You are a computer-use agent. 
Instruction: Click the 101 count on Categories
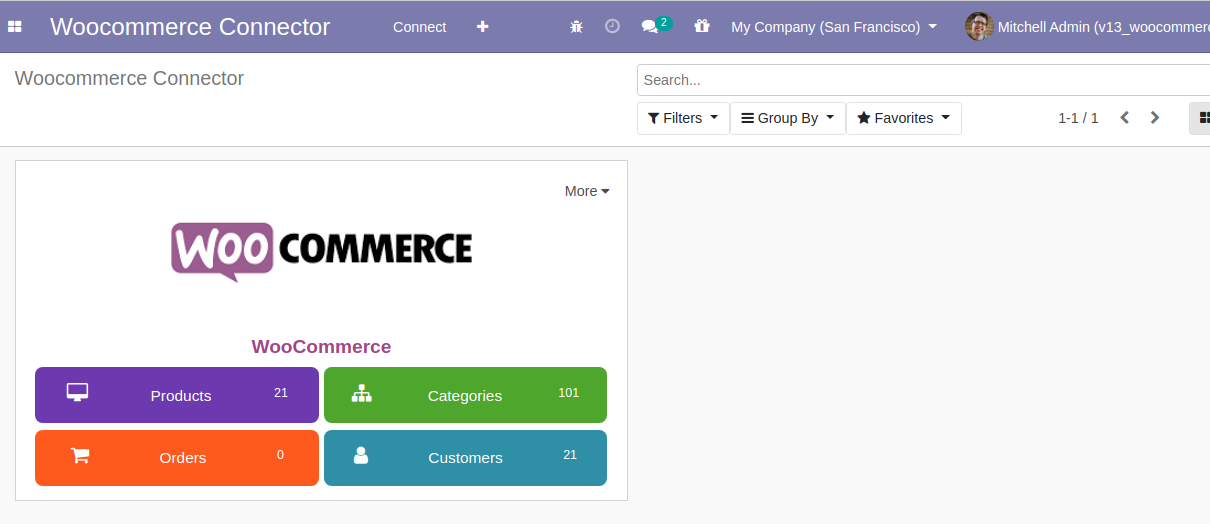[569, 393]
